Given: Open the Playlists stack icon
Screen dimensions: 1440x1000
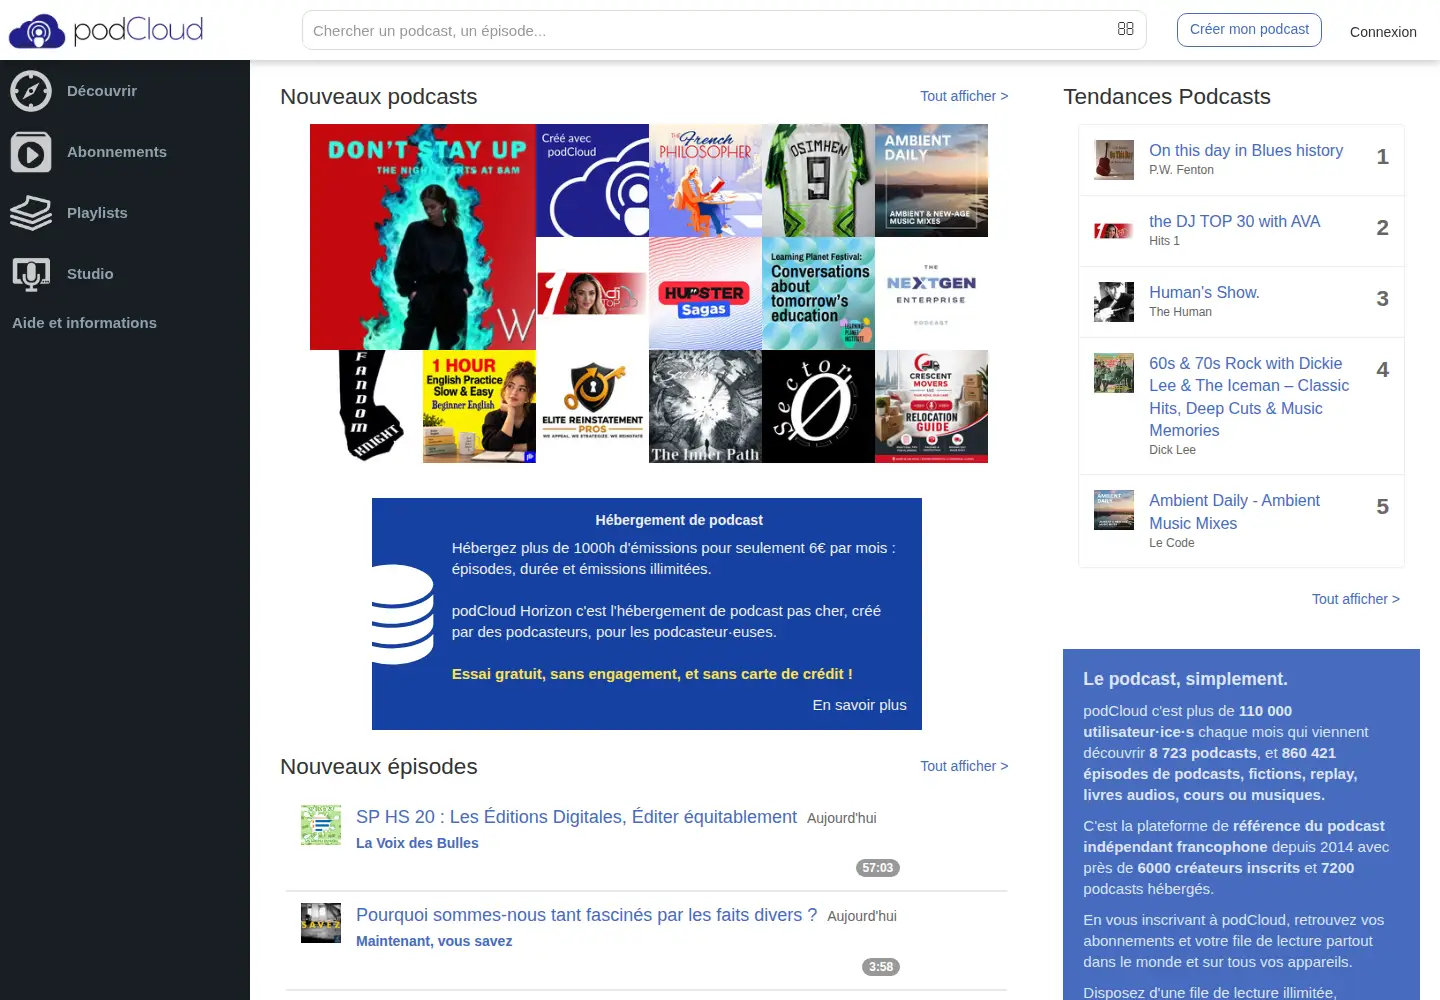Looking at the screenshot, I should click(31, 213).
